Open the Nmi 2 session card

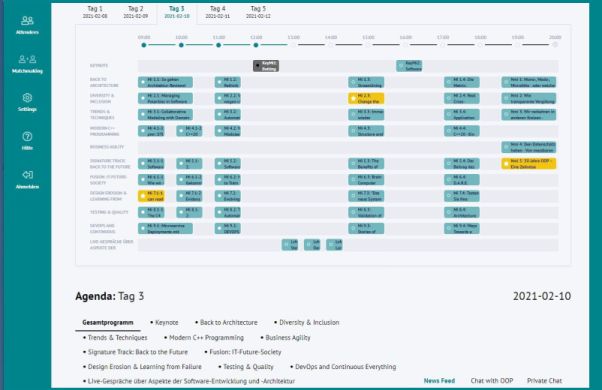(x=529, y=98)
